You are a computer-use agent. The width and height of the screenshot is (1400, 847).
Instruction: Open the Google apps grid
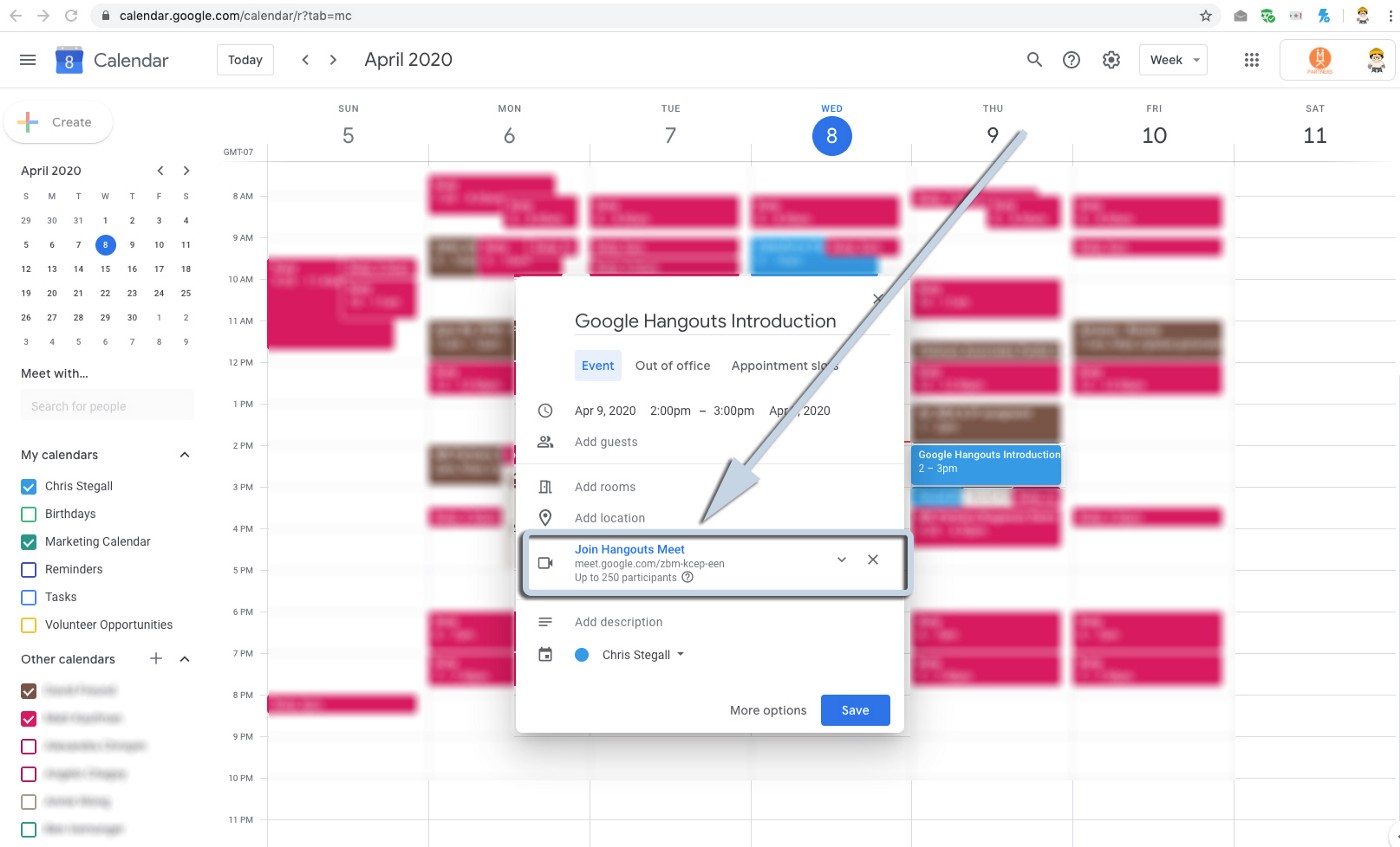click(x=1251, y=60)
